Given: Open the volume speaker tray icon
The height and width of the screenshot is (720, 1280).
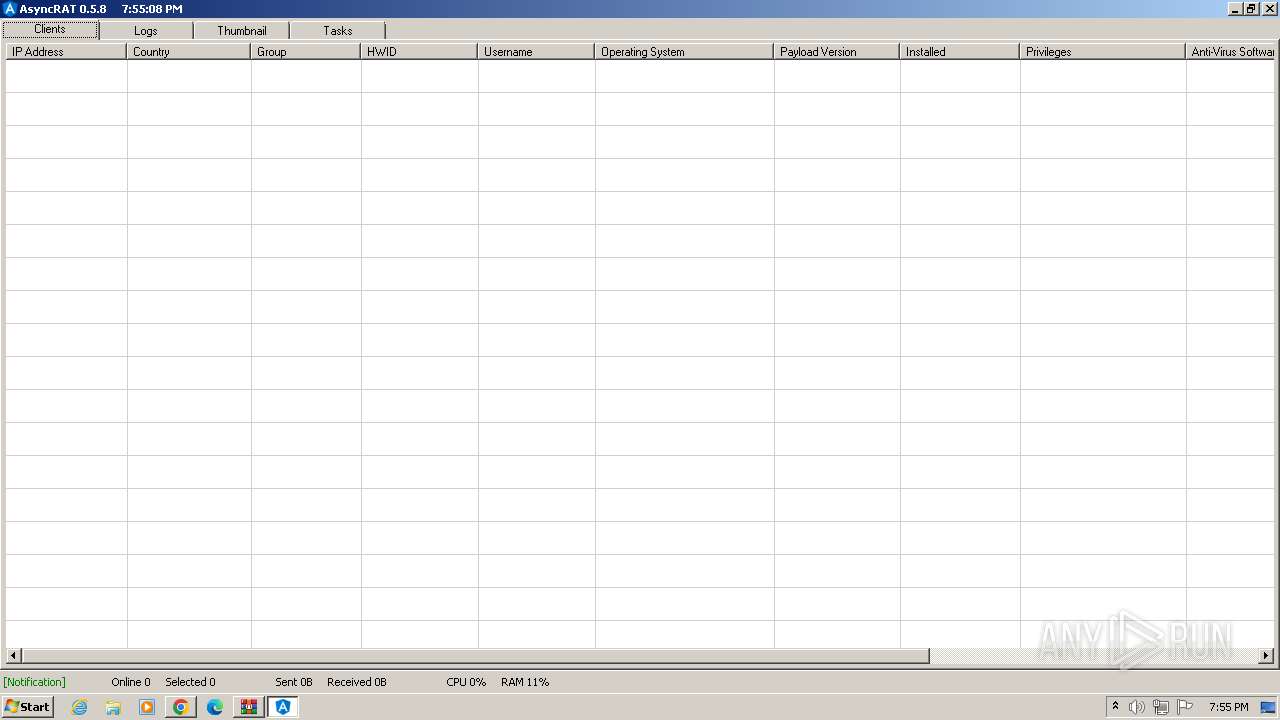Looking at the screenshot, I should [1137, 707].
